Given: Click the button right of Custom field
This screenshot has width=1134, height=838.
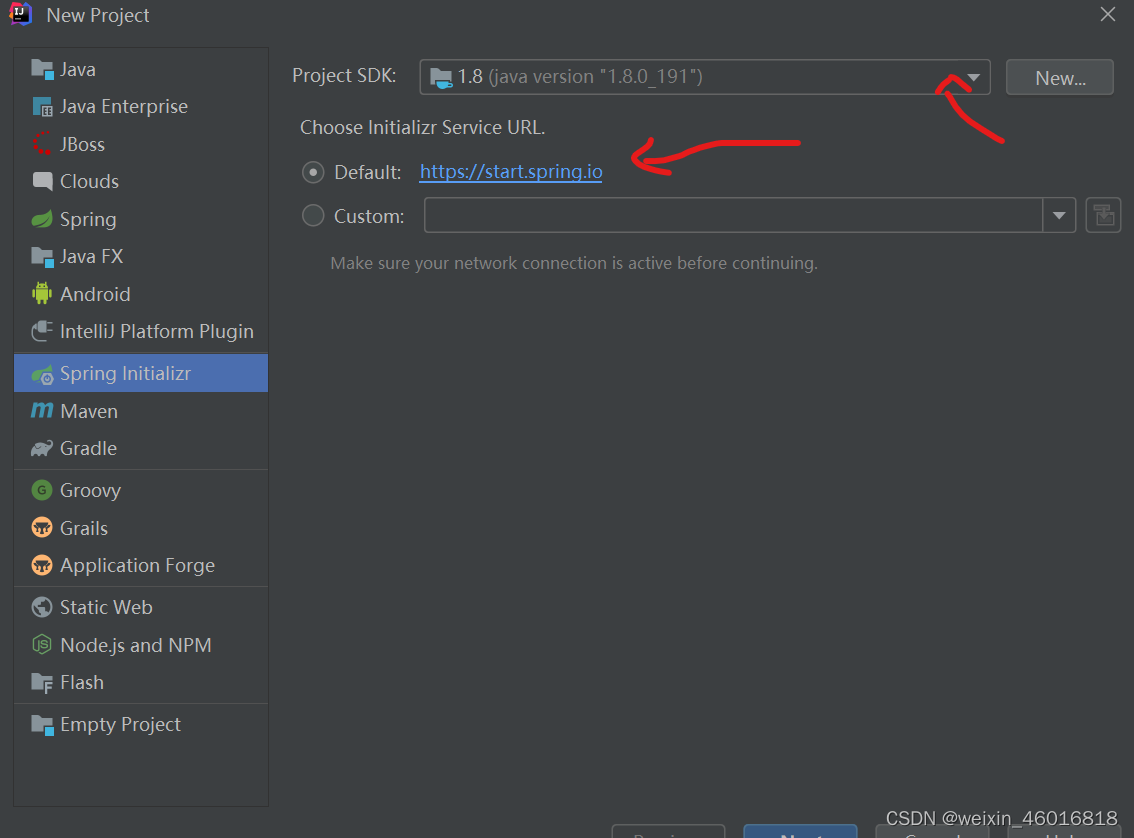Looking at the screenshot, I should click(1103, 215).
